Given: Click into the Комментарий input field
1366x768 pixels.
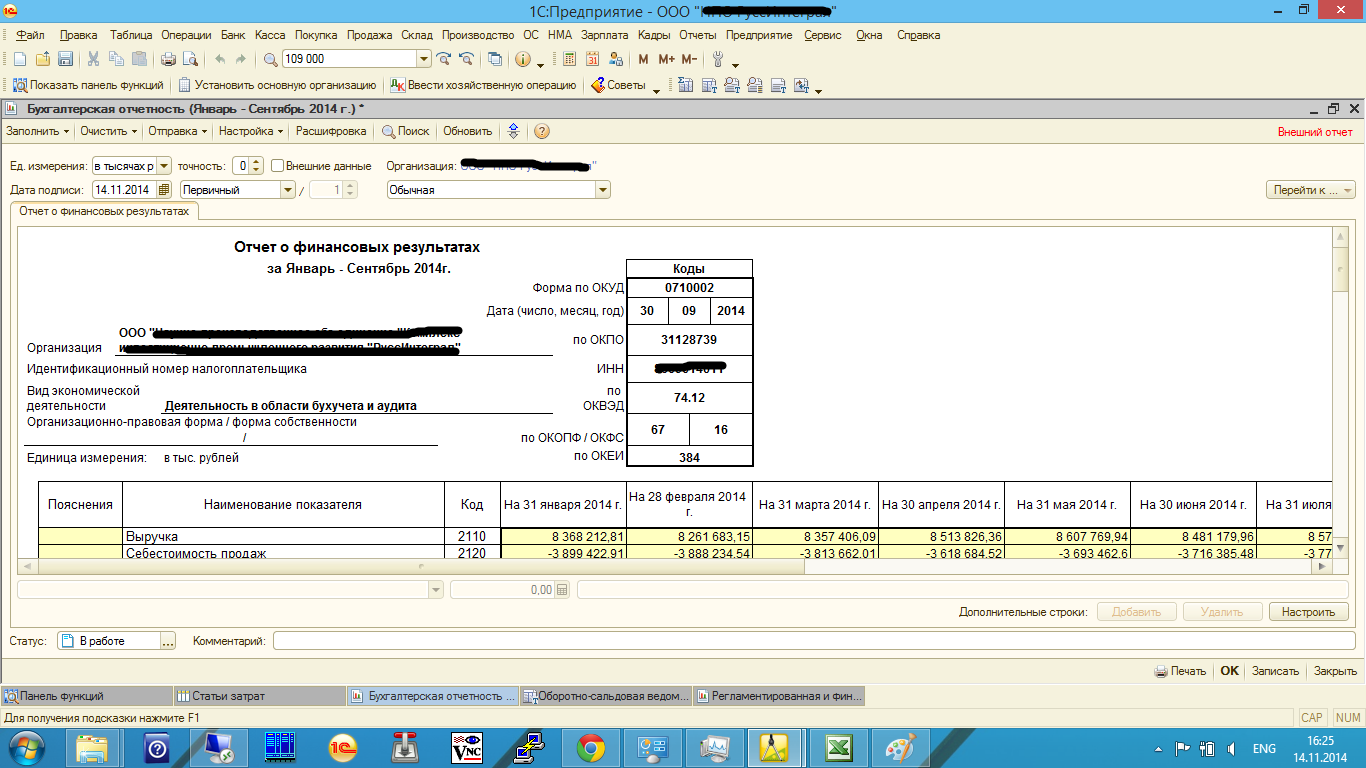Looking at the screenshot, I should tap(814, 641).
